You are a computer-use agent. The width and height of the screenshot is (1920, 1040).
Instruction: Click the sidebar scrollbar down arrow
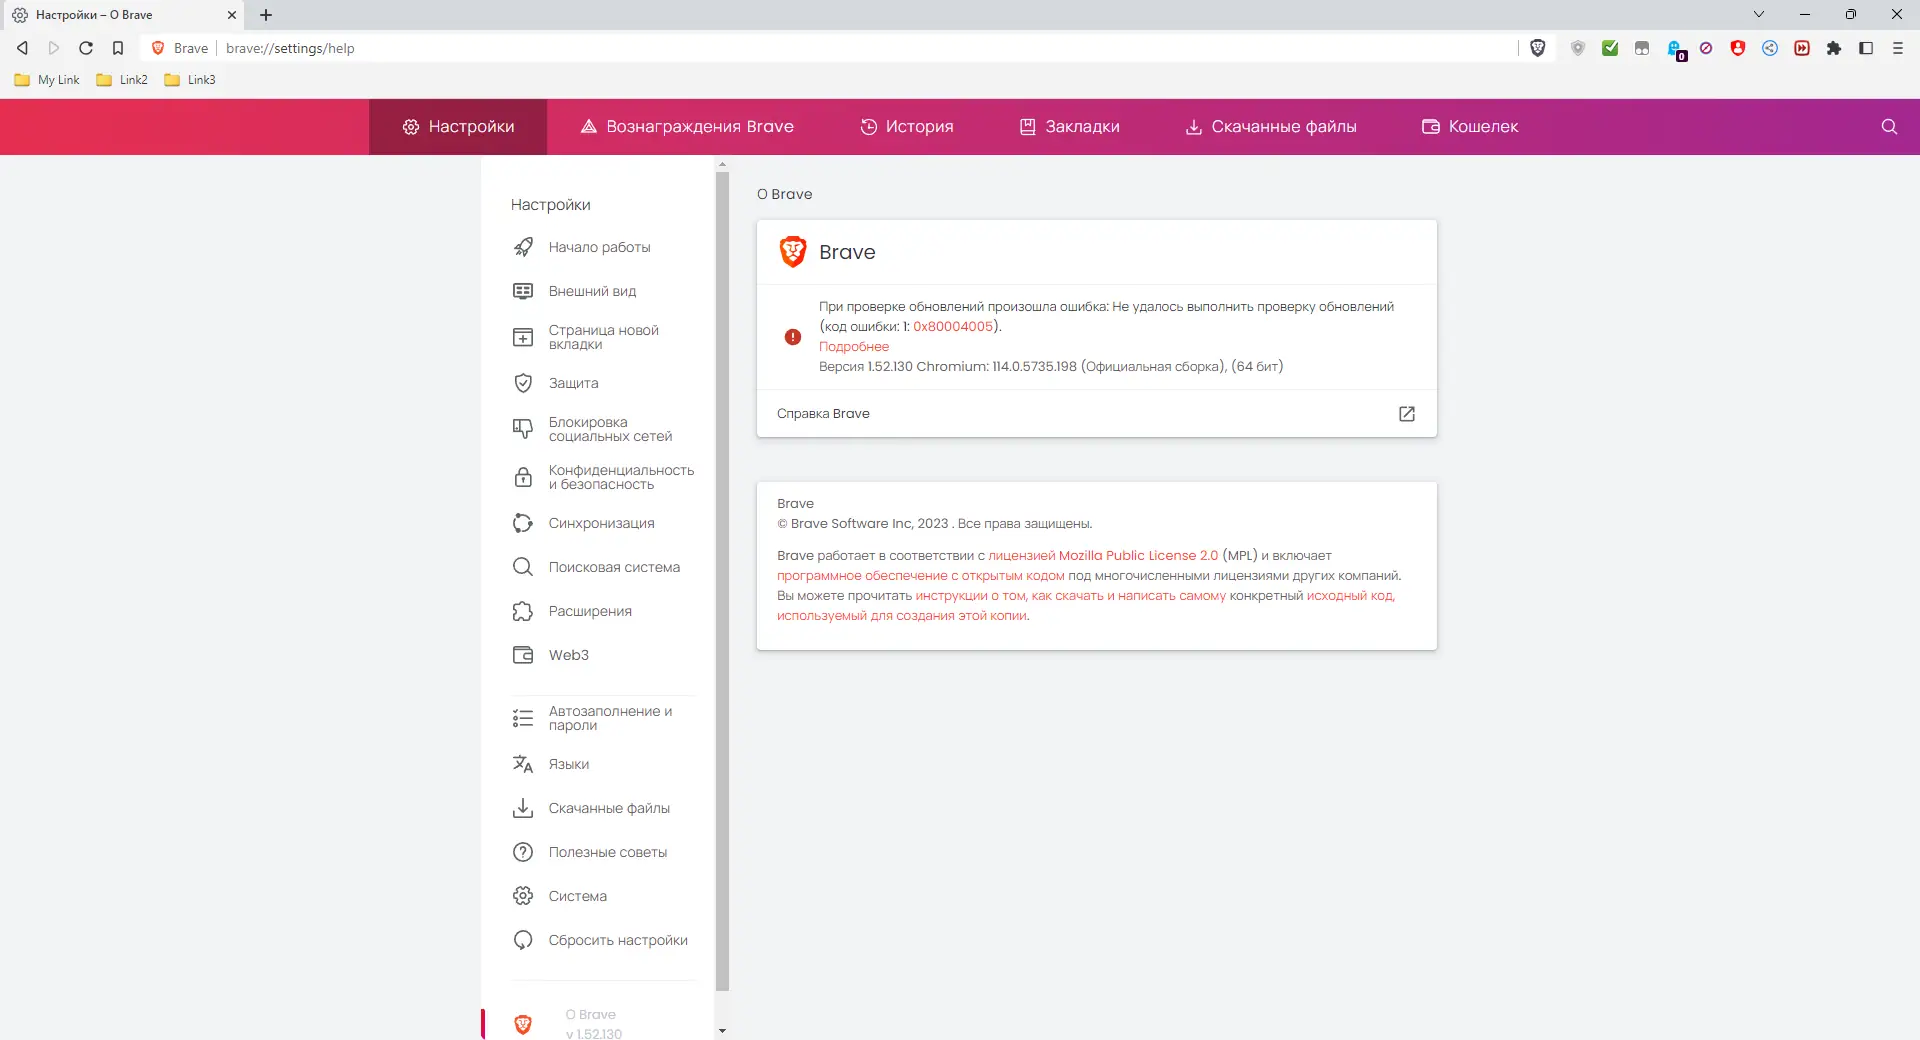click(x=722, y=1031)
